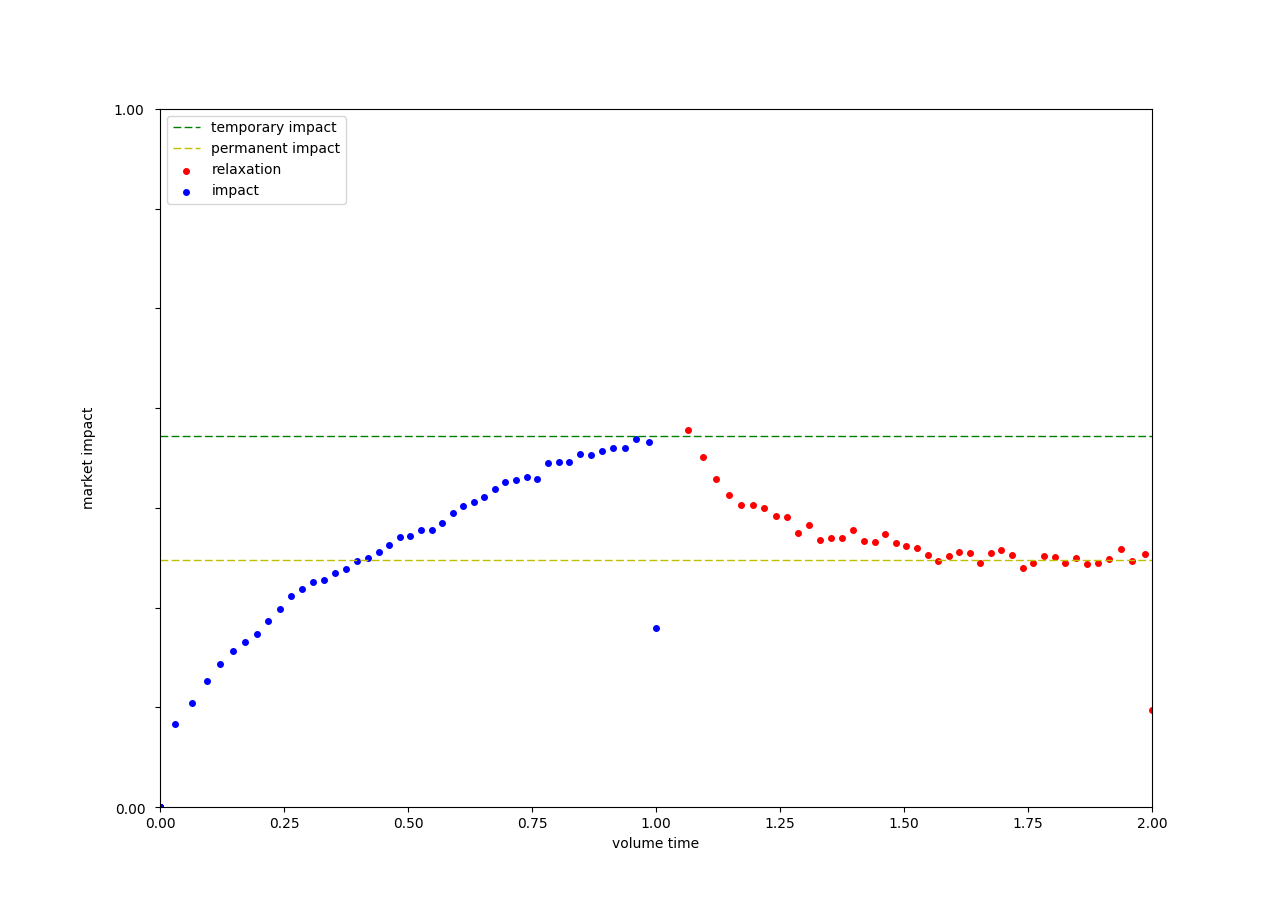Click the first red relaxation point above green line
Viewport: 1280px width, 907px height.
(x=688, y=430)
